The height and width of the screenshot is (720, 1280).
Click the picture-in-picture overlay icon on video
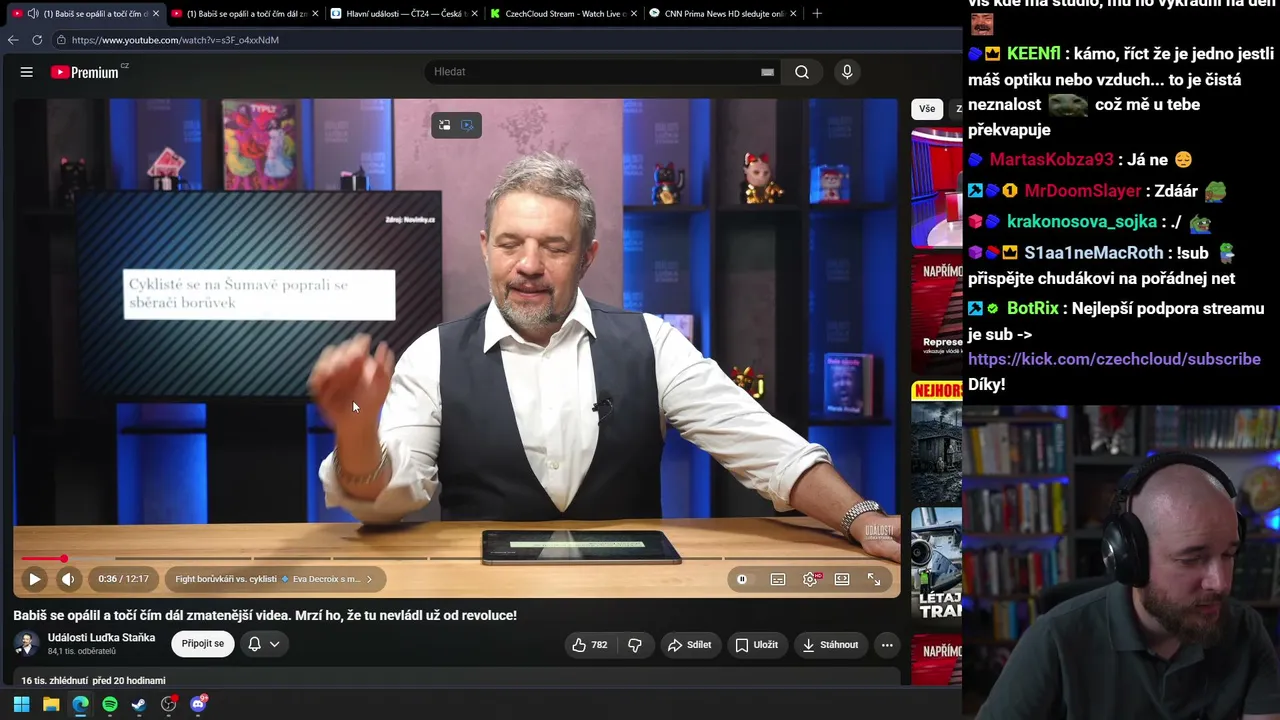[445, 125]
